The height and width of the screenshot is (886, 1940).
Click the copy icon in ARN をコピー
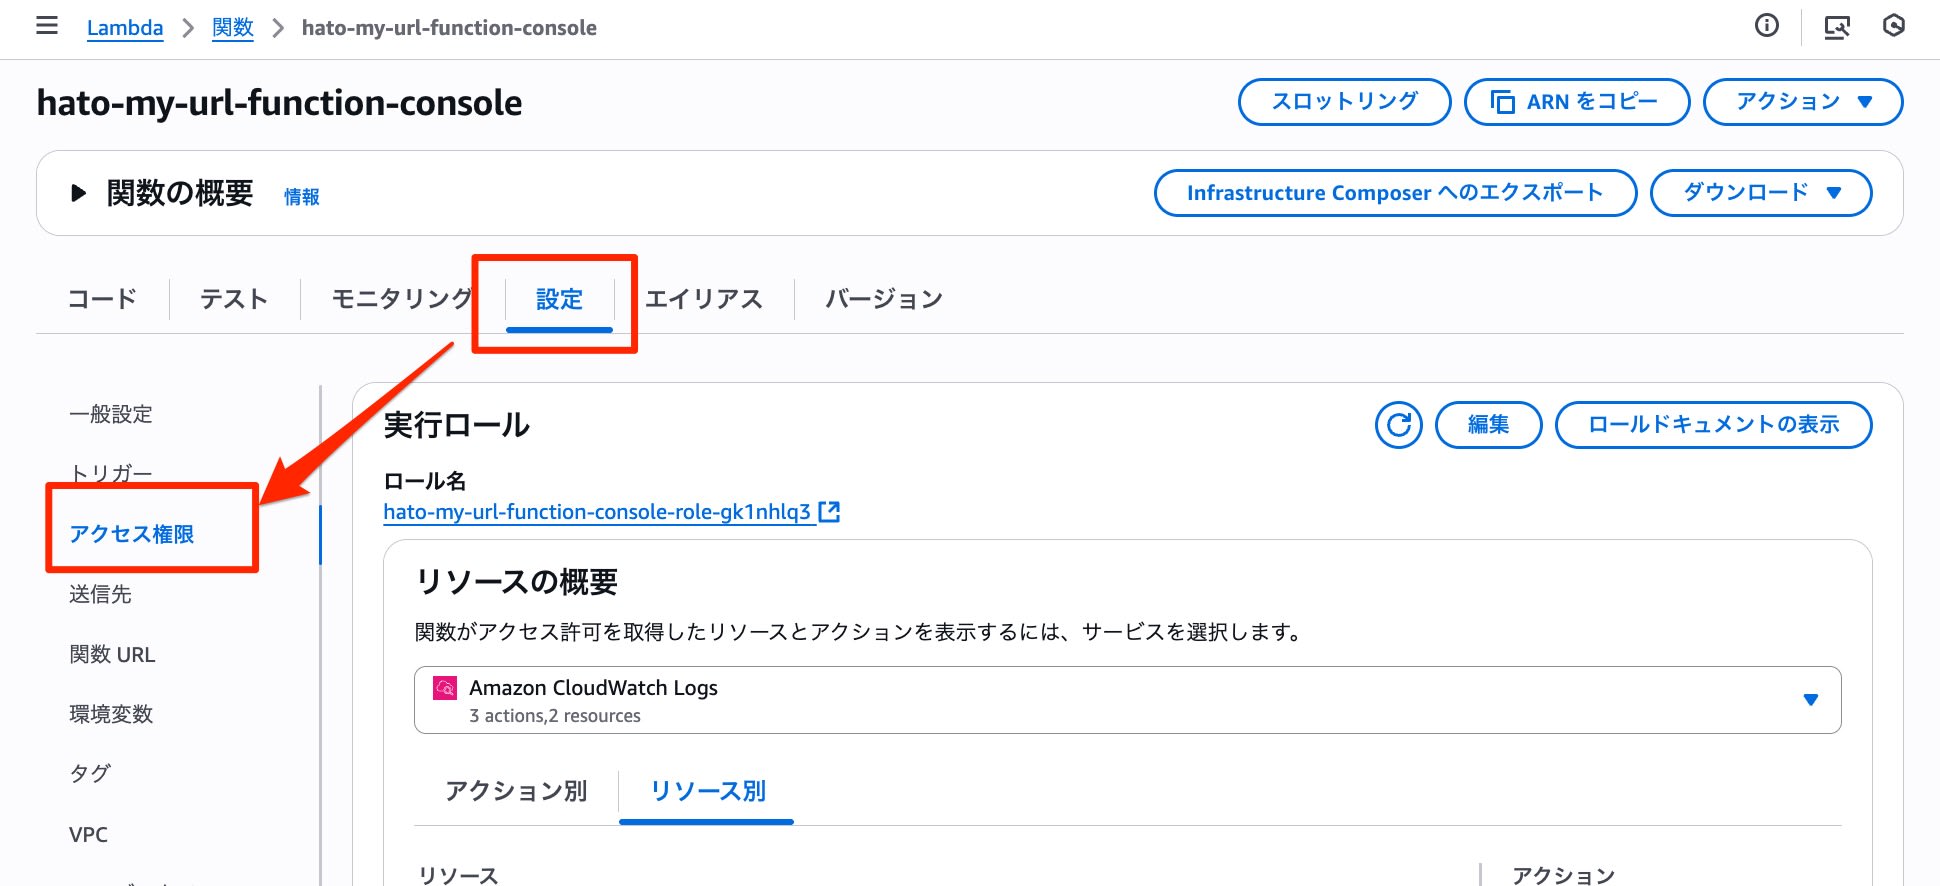(x=1502, y=102)
